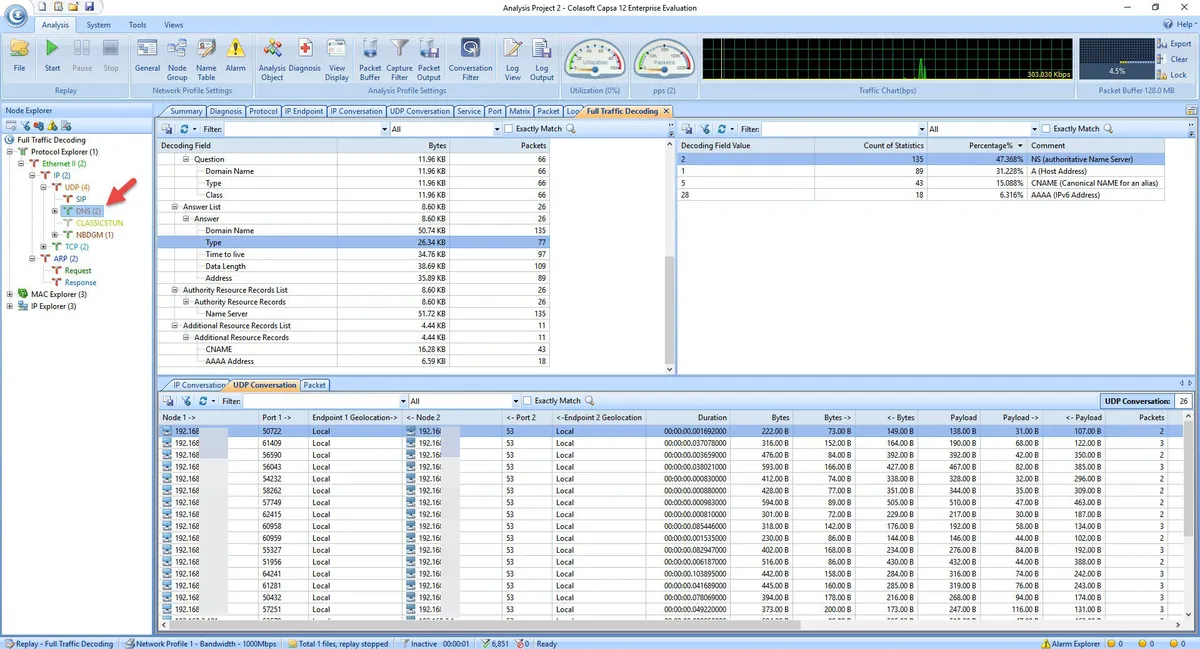Open the Alarm settings icon
The image size is (1200, 649).
[x=235, y=54]
